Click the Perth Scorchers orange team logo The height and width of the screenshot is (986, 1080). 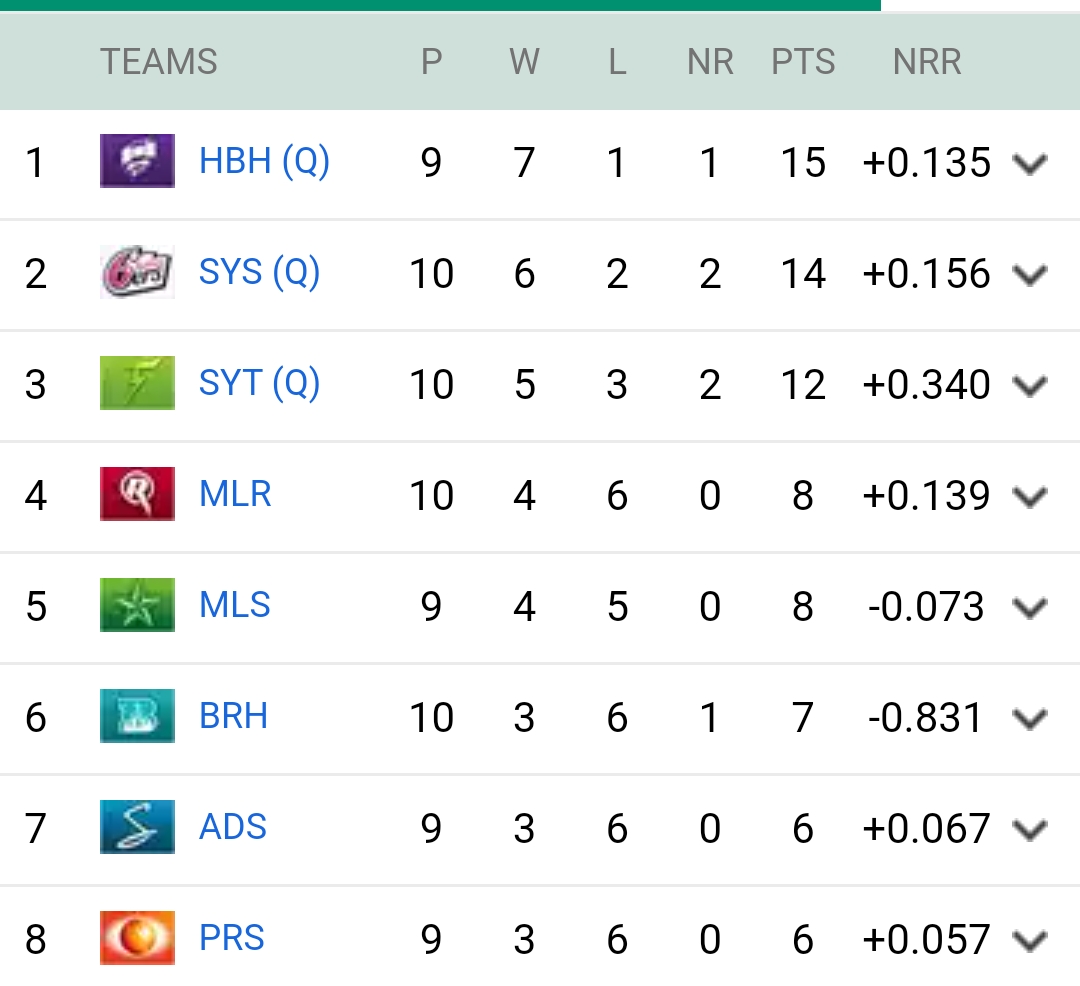[137, 938]
